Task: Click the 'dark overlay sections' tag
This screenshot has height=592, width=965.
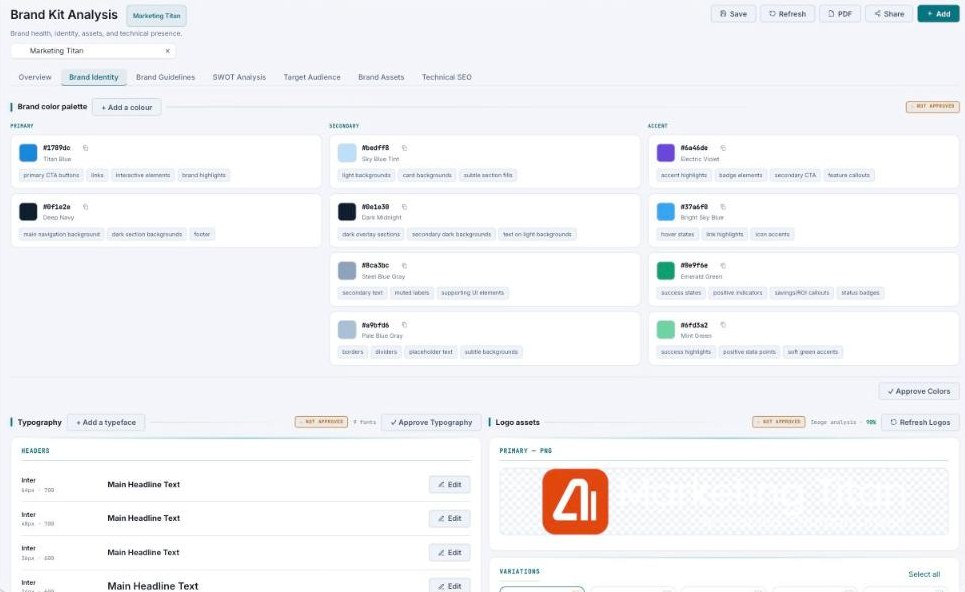Action: click(x=371, y=234)
